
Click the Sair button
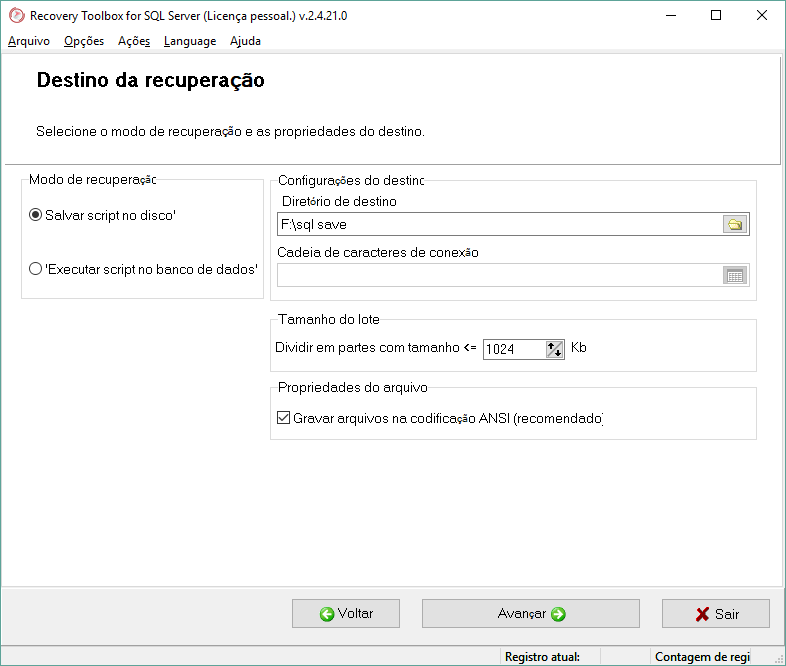coord(716,613)
